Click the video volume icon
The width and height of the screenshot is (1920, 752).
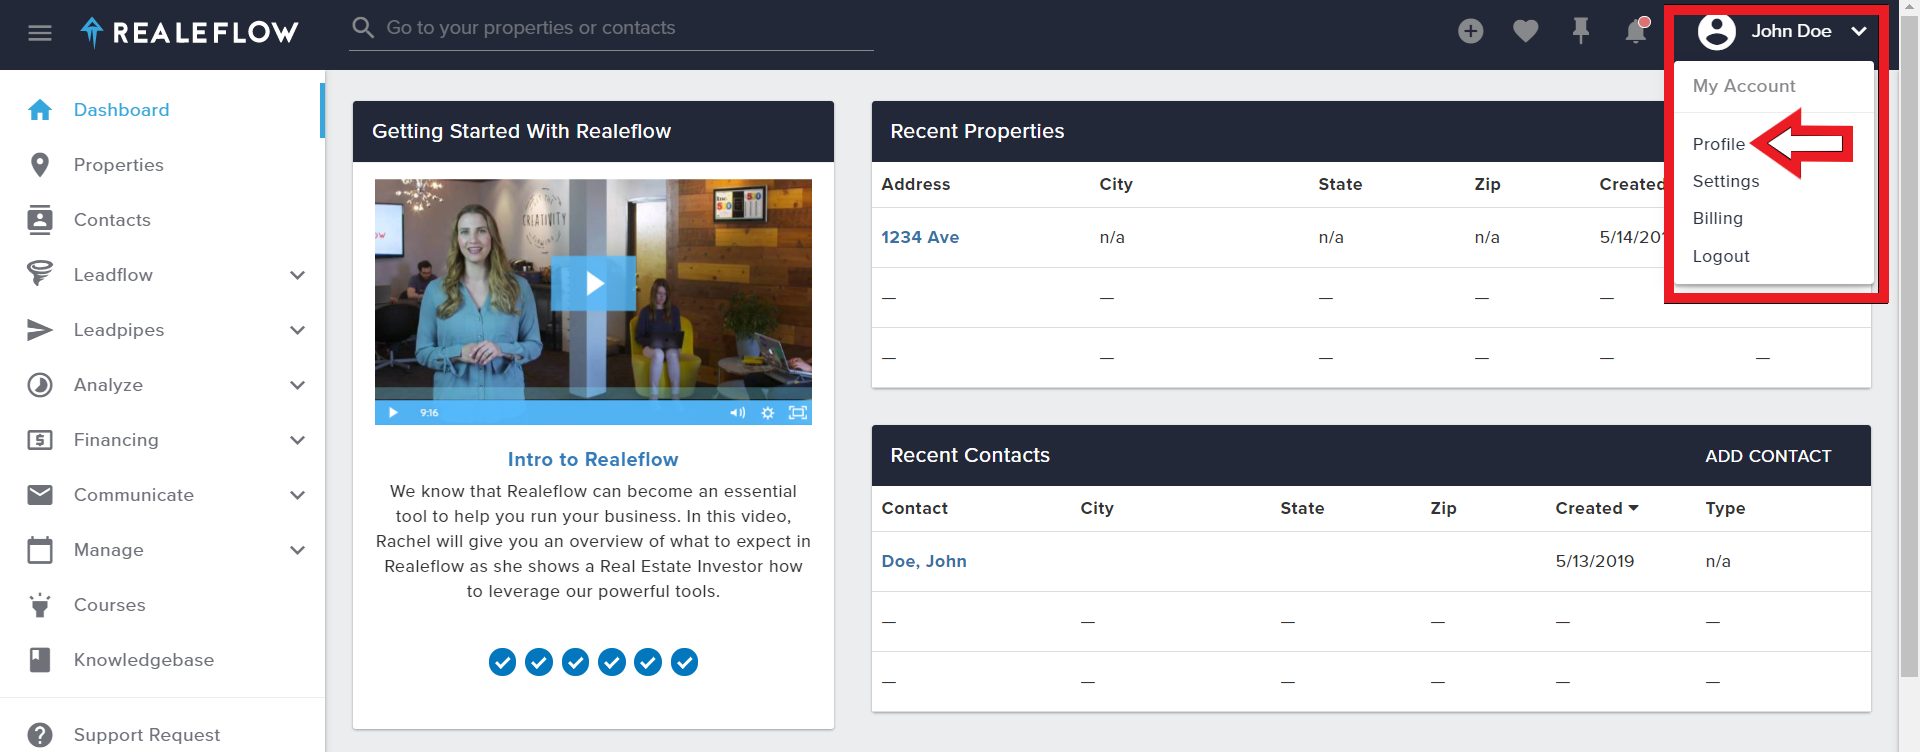(737, 413)
